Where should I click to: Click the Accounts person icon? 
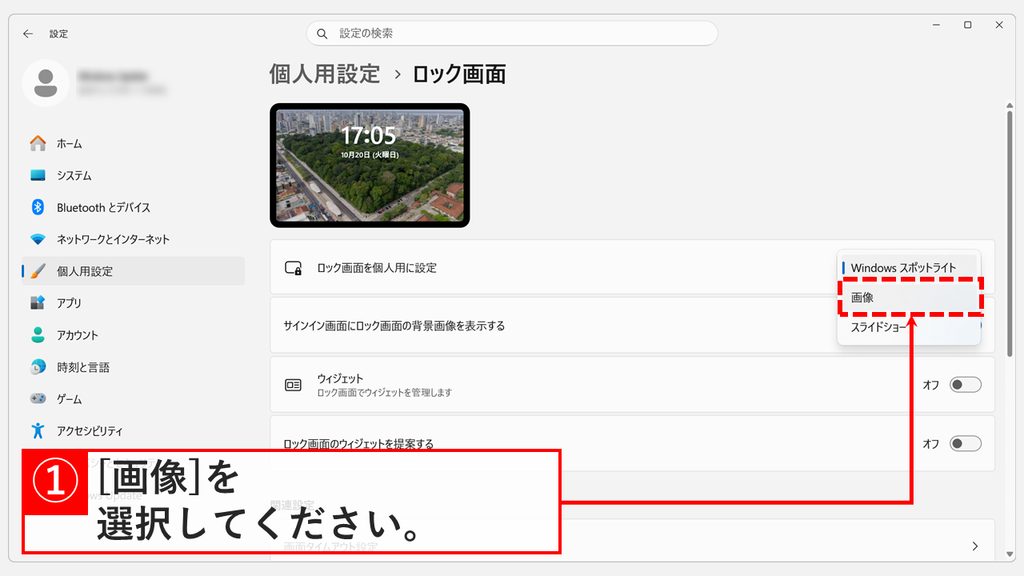[38, 335]
